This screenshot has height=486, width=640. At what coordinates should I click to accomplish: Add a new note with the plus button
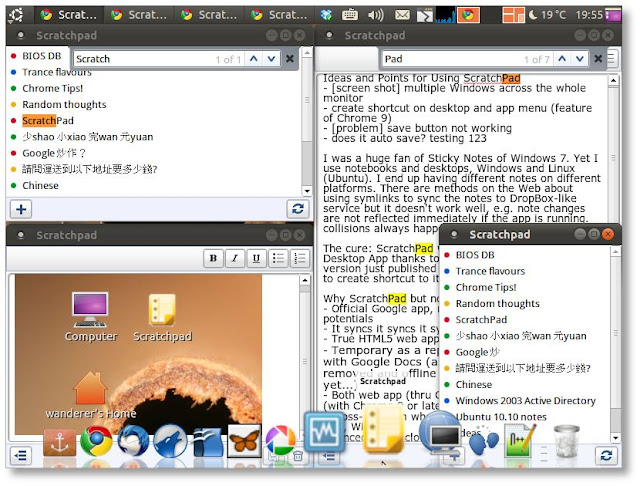tap(21, 209)
